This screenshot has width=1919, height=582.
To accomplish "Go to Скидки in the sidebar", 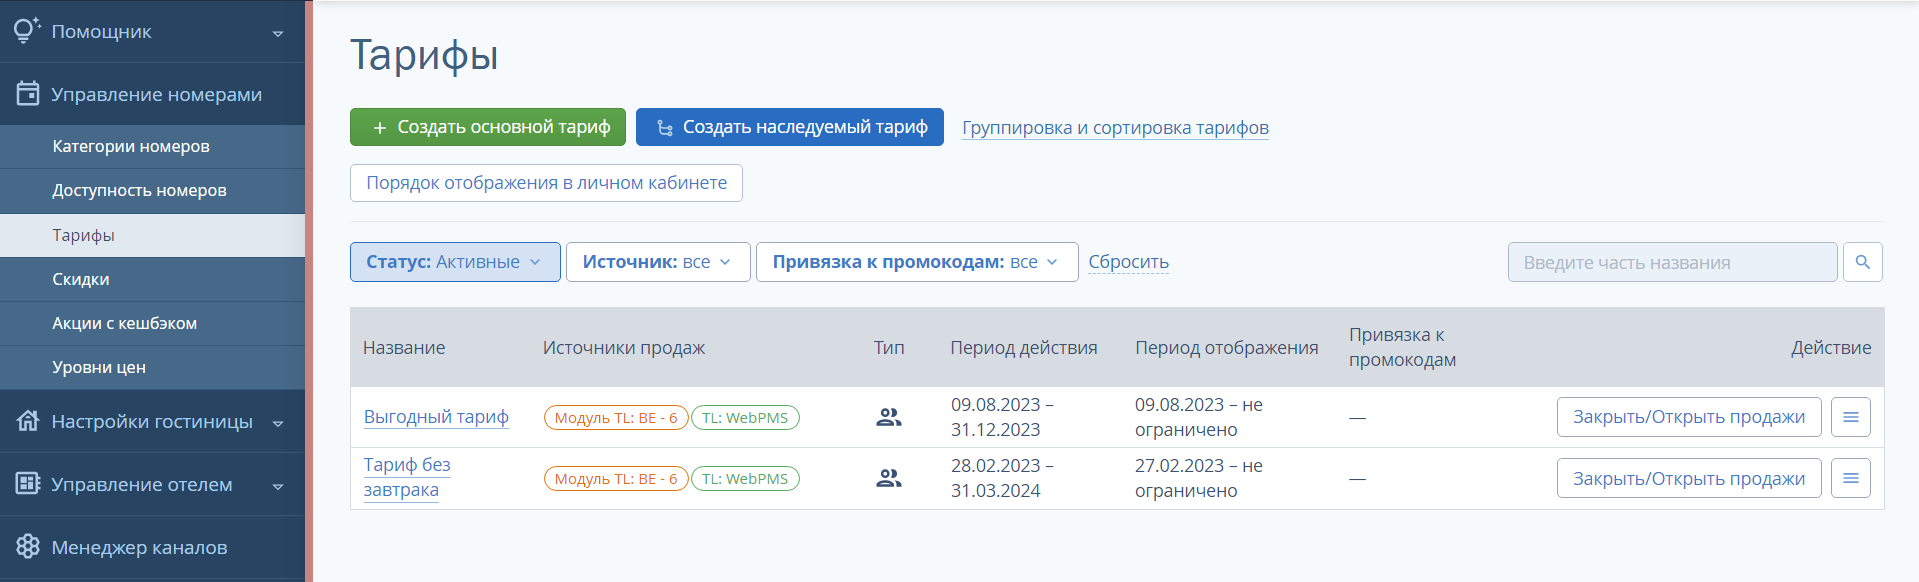I will click(152, 279).
